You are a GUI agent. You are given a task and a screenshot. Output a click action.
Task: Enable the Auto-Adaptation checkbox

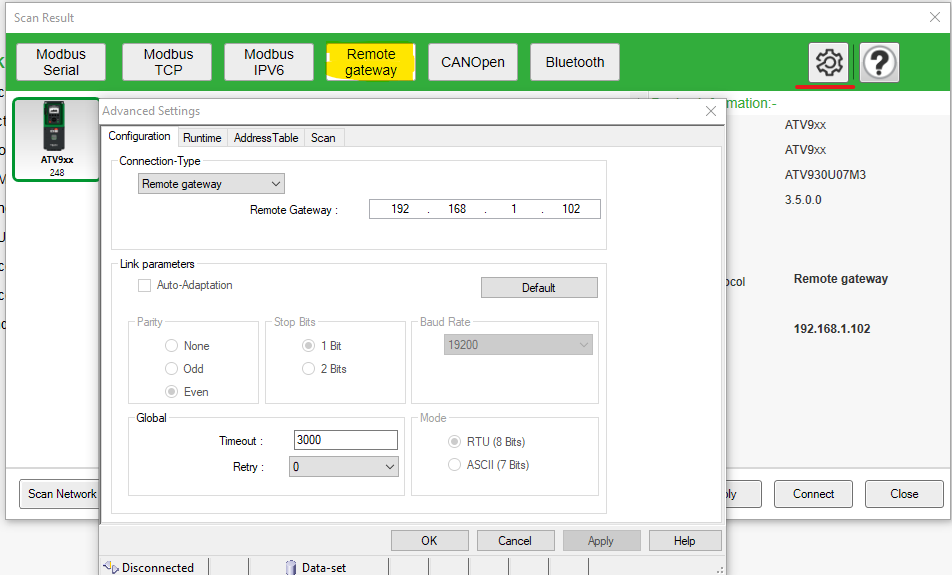click(x=144, y=285)
